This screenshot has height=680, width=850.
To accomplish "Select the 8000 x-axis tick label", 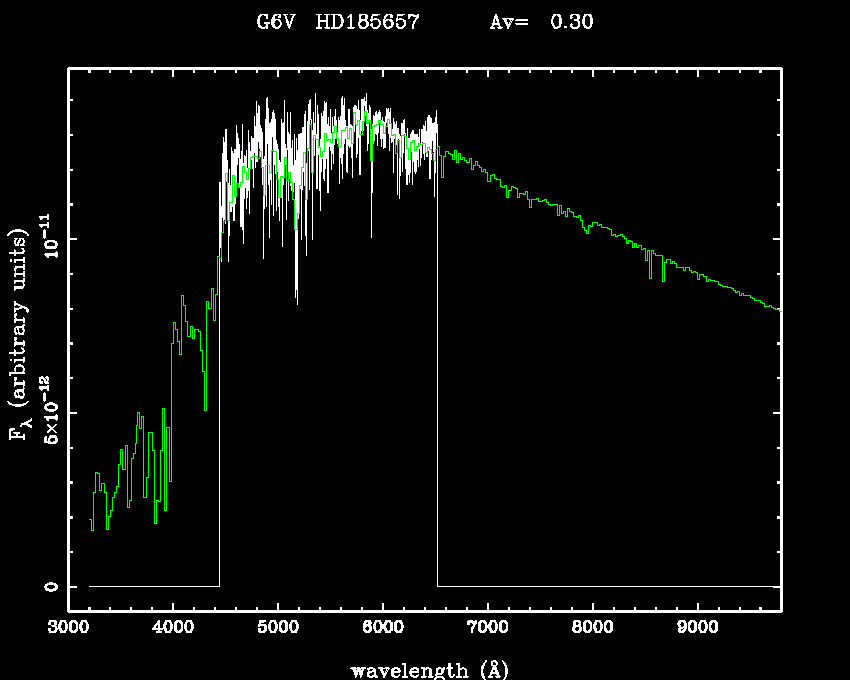I will 592,627.
